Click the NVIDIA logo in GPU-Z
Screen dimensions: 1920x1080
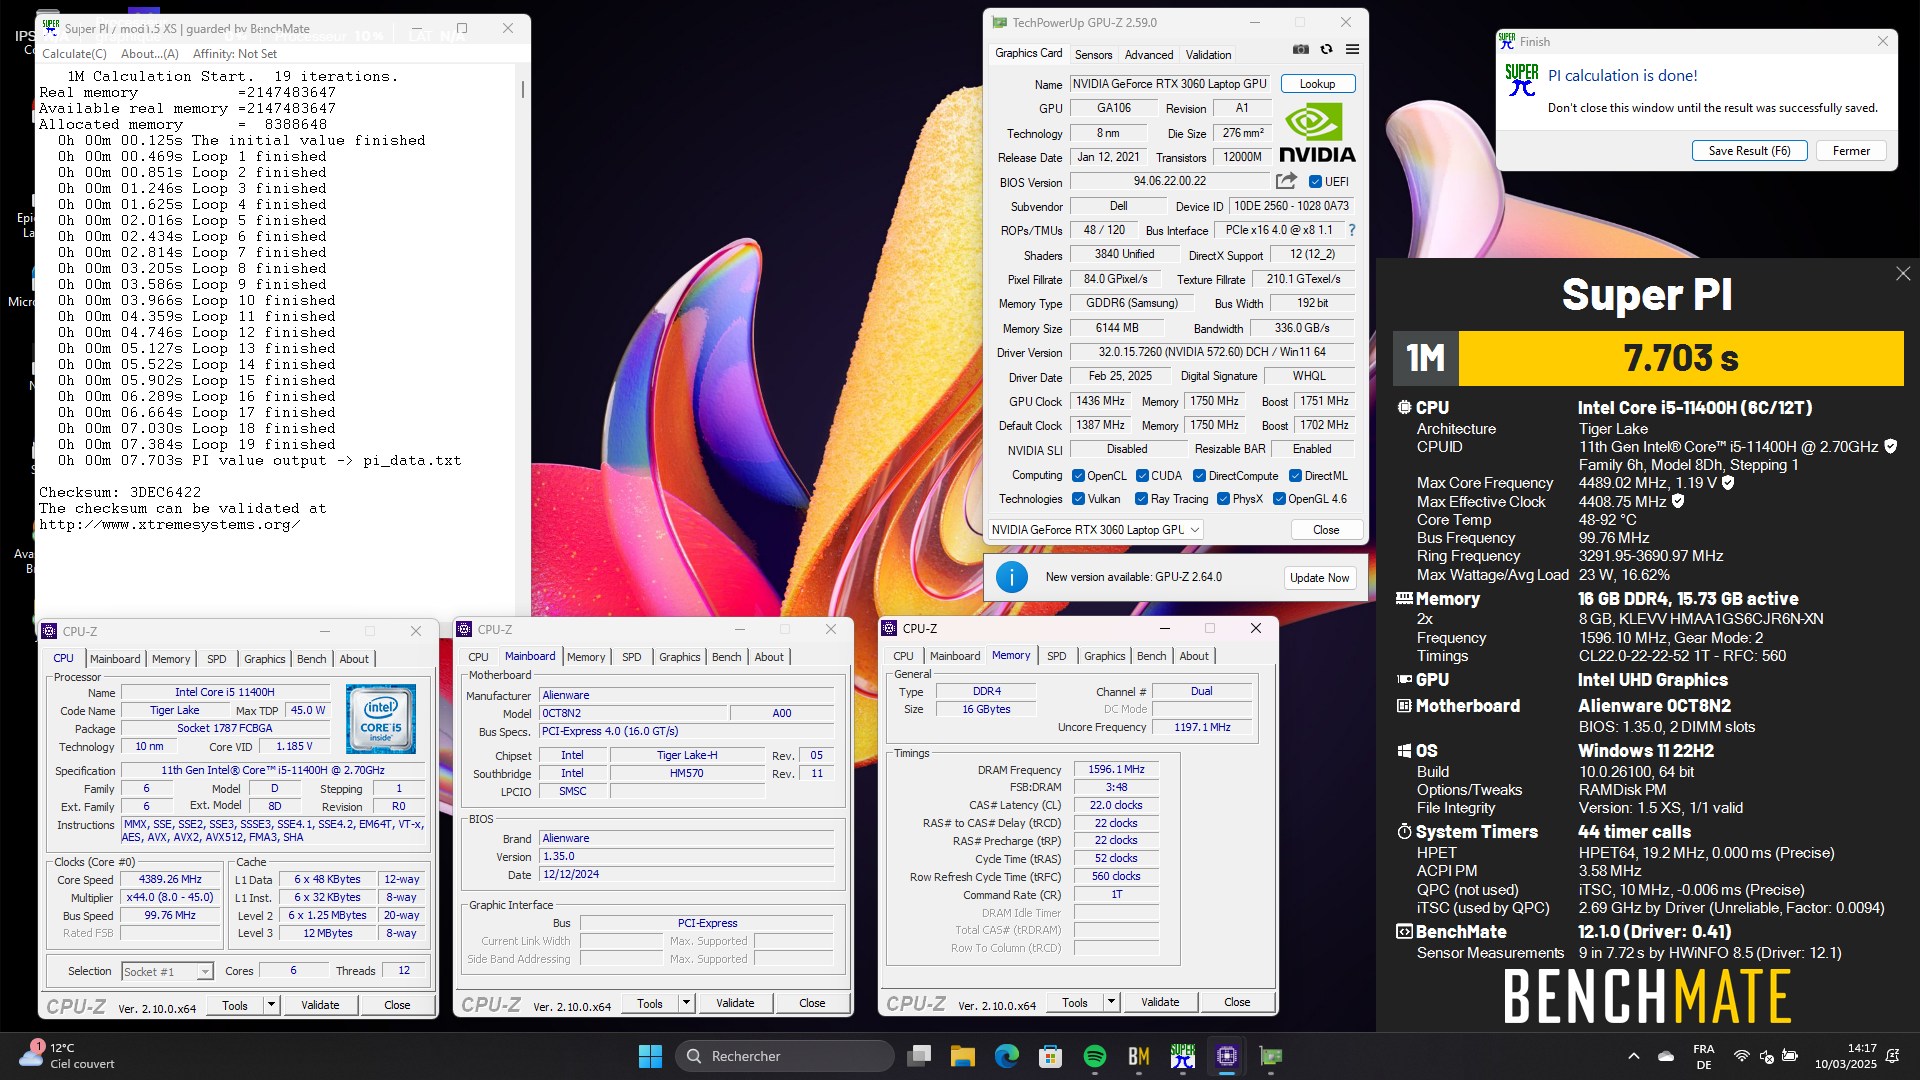[1317, 132]
